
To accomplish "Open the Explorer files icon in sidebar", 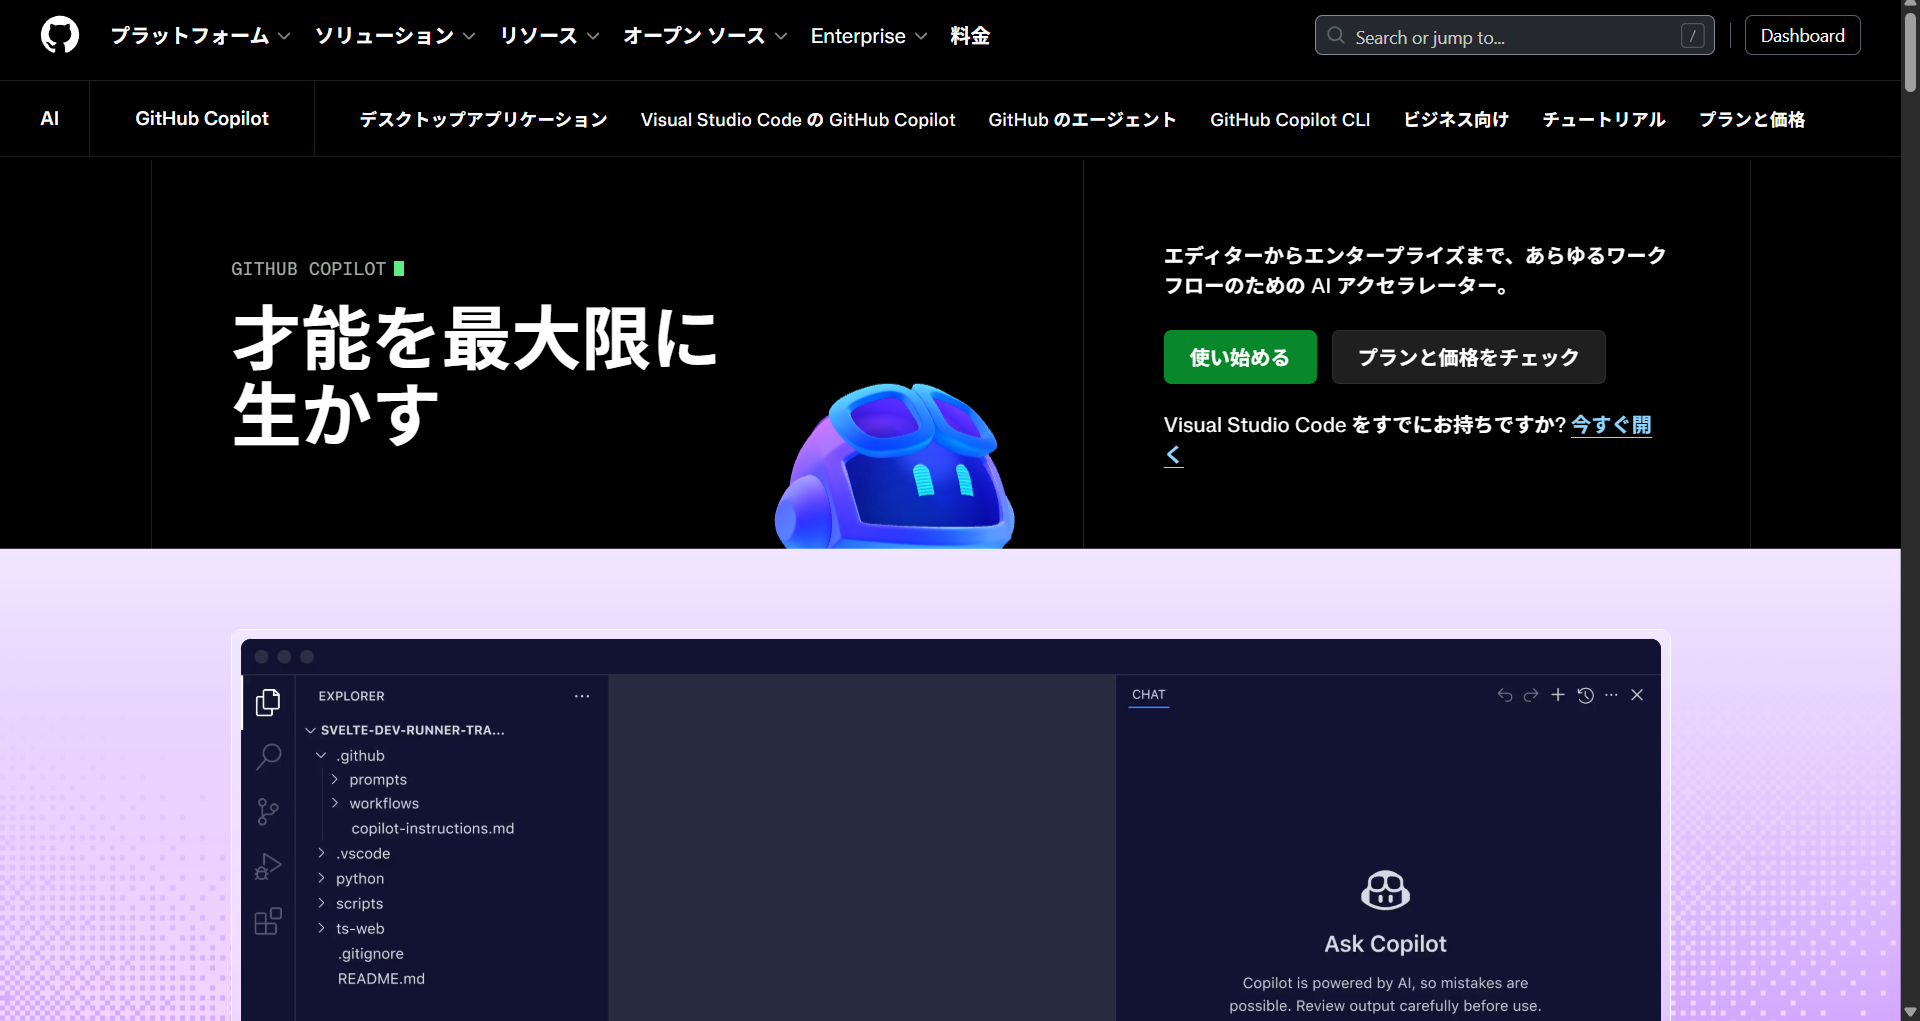I will click(x=268, y=702).
